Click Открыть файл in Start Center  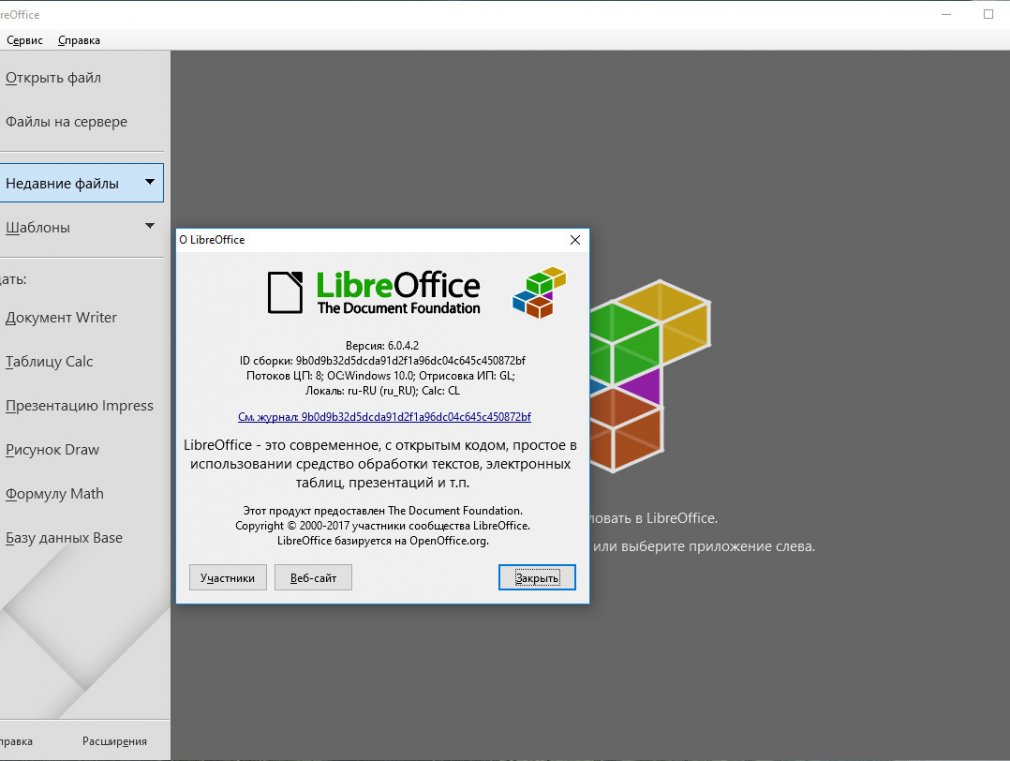pyautogui.click(x=53, y=78)
